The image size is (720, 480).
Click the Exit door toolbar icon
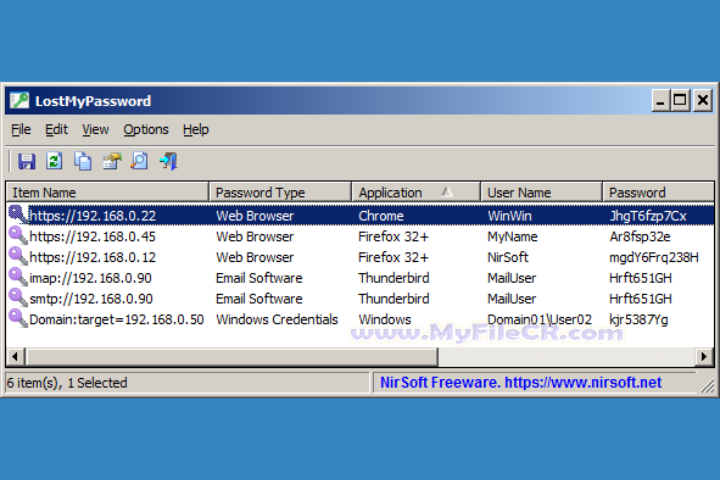169,161
